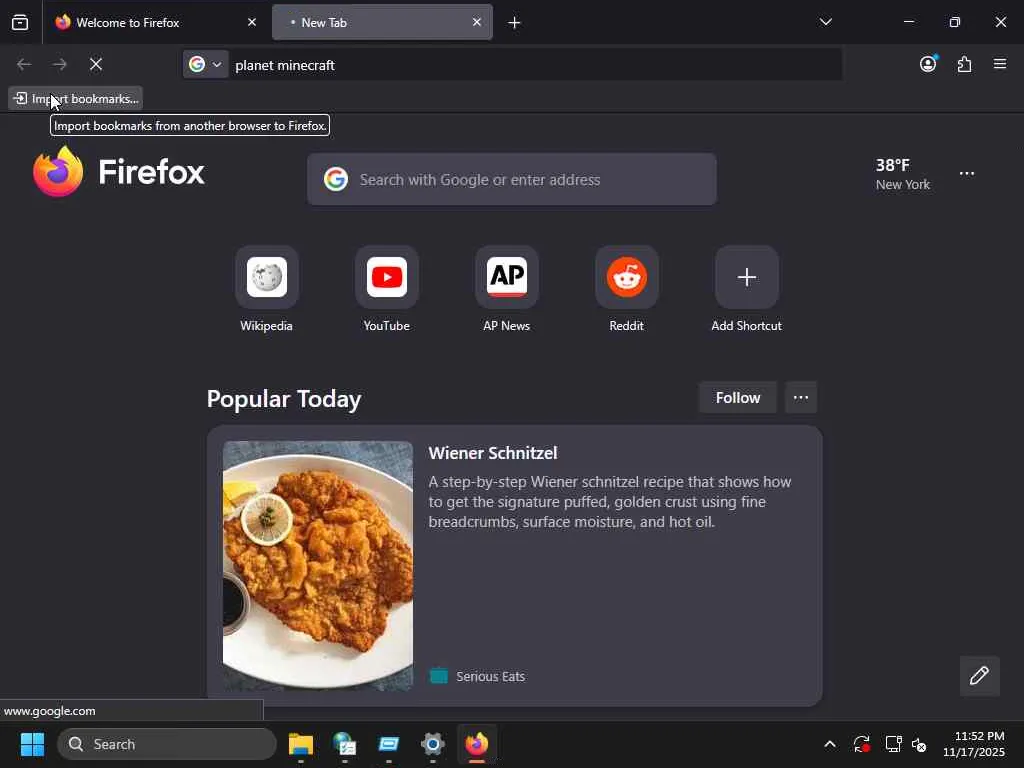Viewport: 1024px width, 768px height.
Task: Open the globe app on taskbar
Action: 345,744
